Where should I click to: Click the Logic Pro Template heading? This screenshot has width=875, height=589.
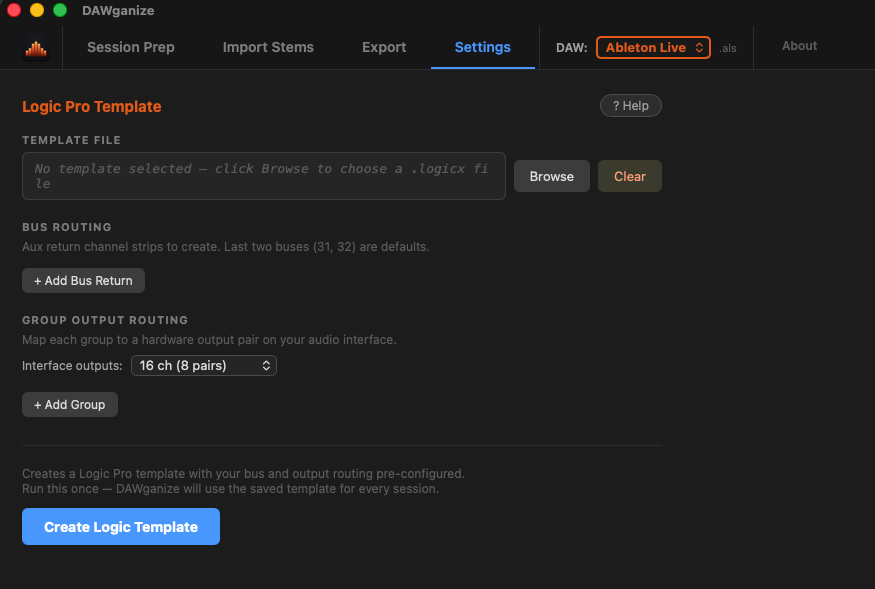91,106
